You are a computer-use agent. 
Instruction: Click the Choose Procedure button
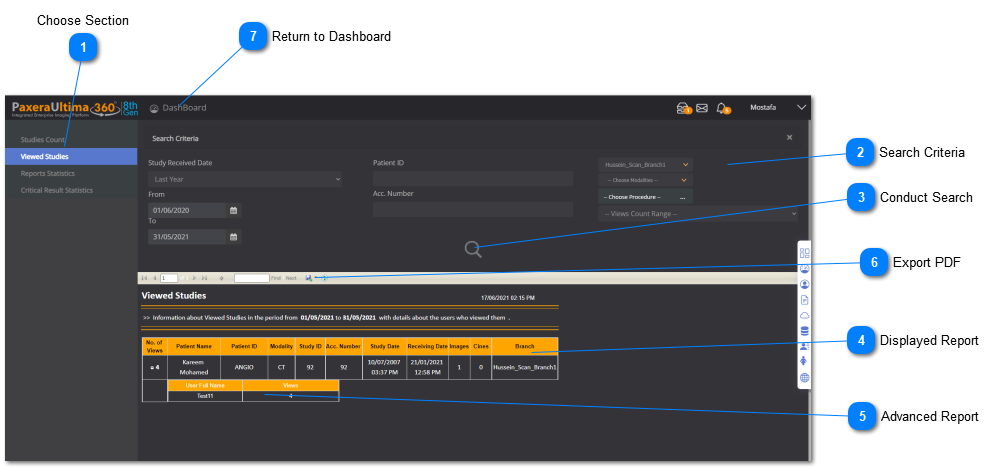pos(645,197)
